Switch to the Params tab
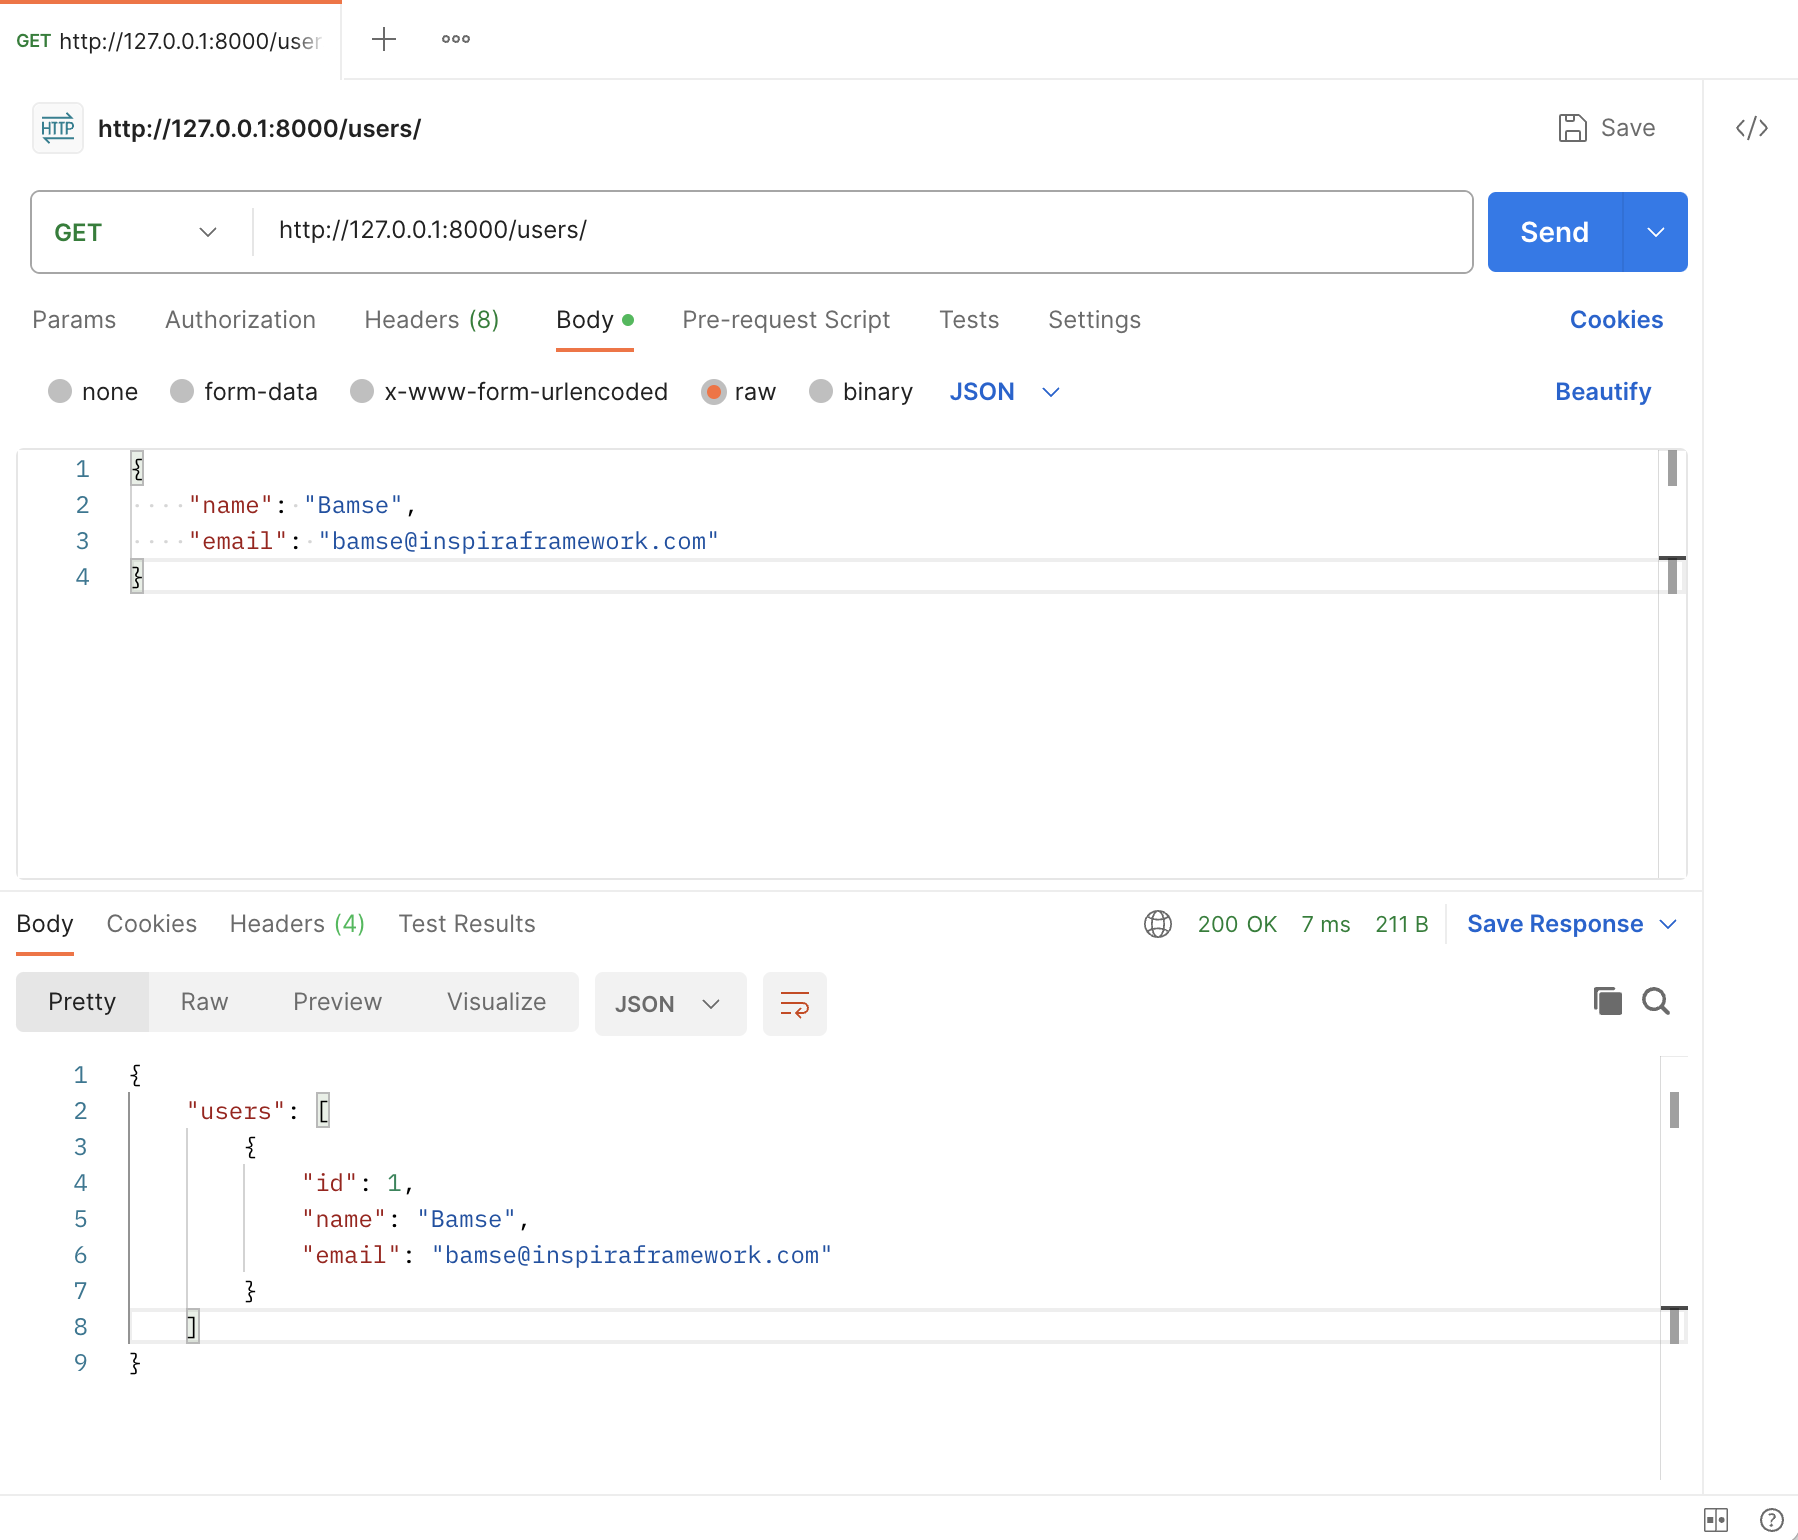 [x=74, y=320]
